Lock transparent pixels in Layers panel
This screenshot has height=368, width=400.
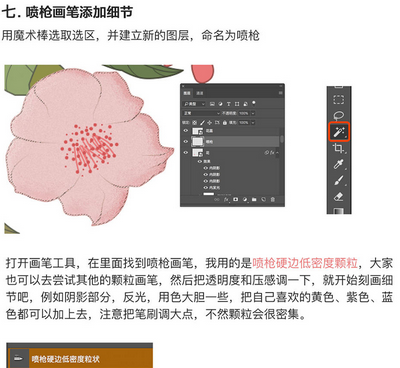pos(195,123)
